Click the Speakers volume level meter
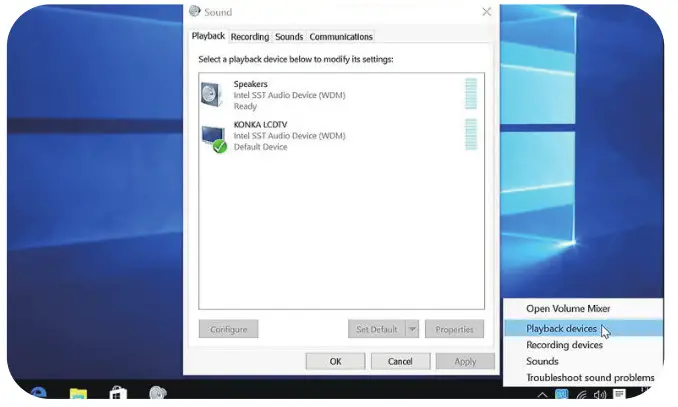678x407 pixels. click(x=471, y=93)
